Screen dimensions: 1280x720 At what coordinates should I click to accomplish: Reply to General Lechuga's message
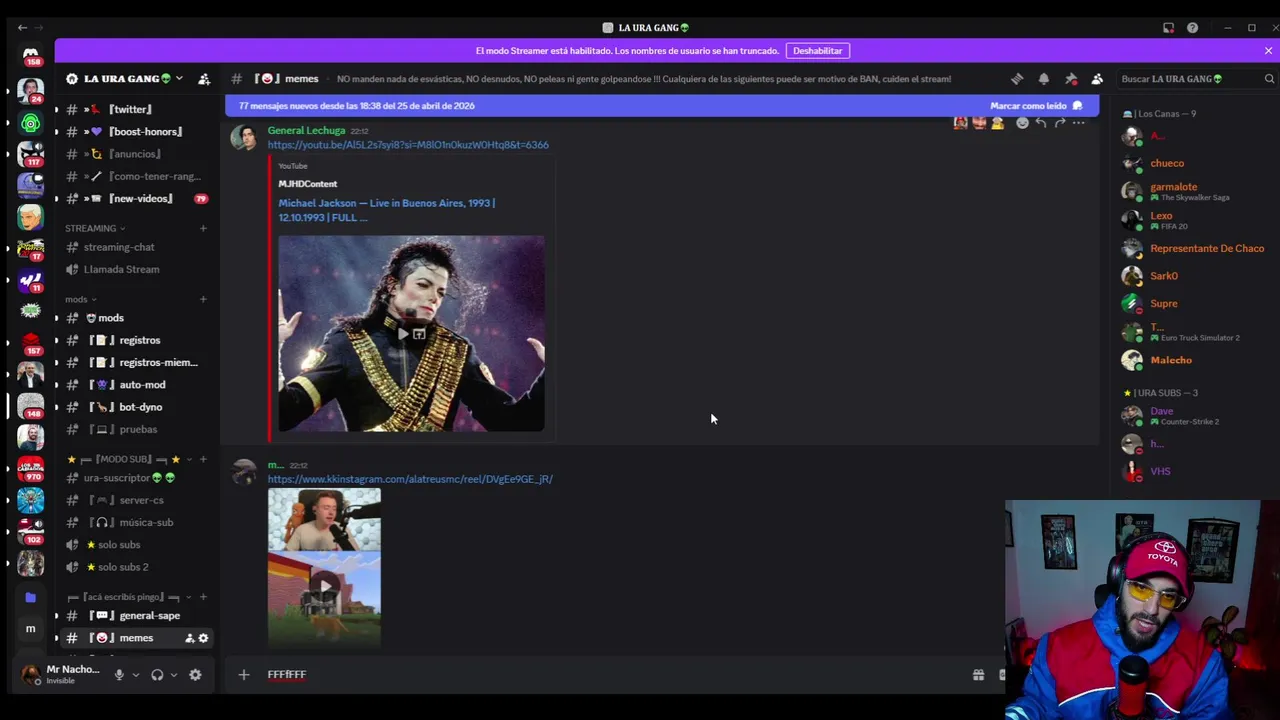(x=1041, y=123)
